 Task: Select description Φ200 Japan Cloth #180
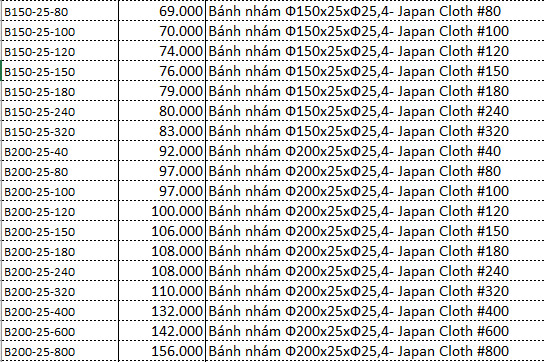[375, 251]
